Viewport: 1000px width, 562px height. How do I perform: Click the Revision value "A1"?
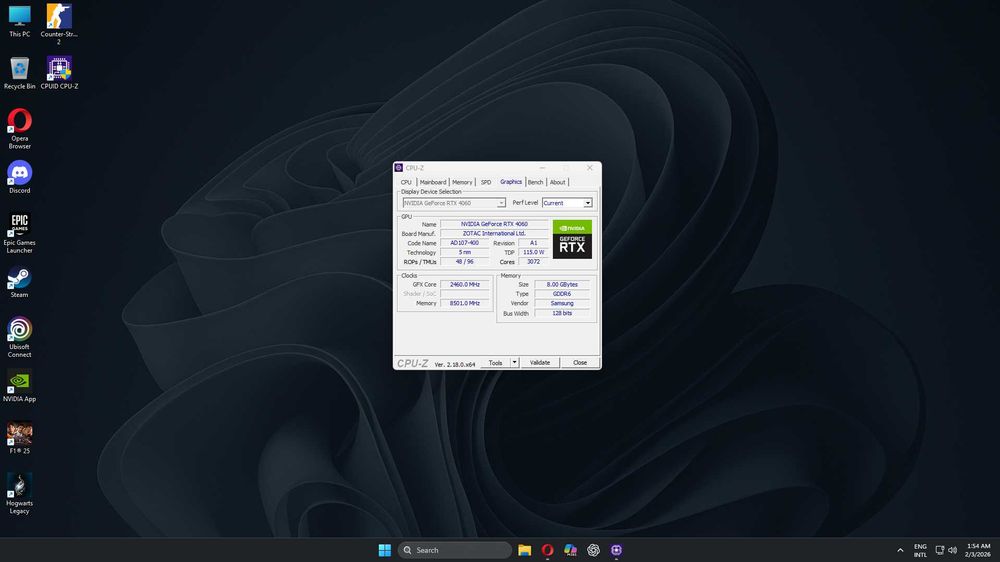tap(533, 243)
